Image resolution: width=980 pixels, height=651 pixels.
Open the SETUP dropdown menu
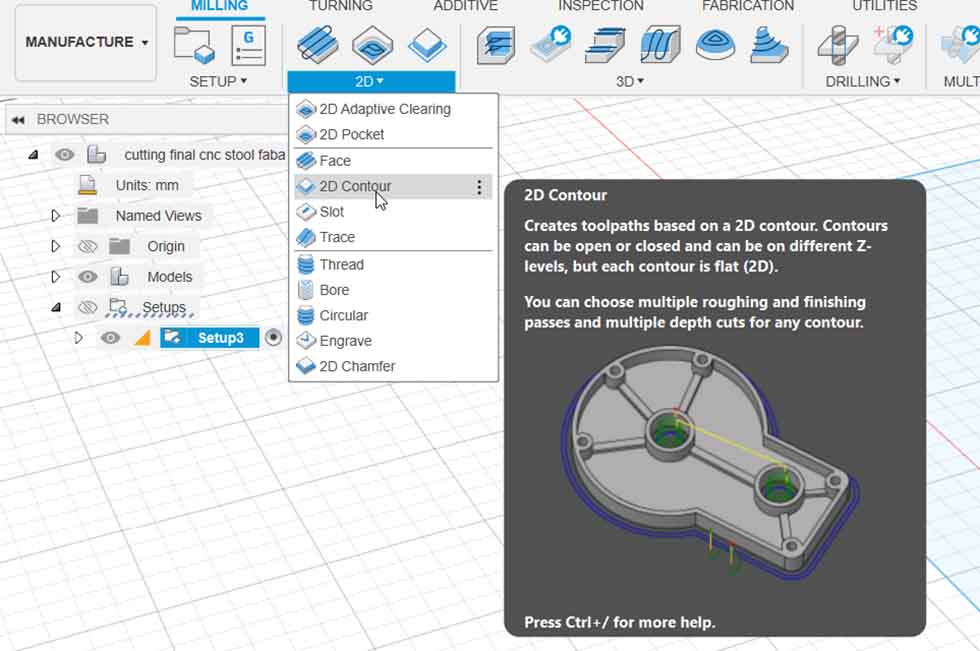click(218, 81)
